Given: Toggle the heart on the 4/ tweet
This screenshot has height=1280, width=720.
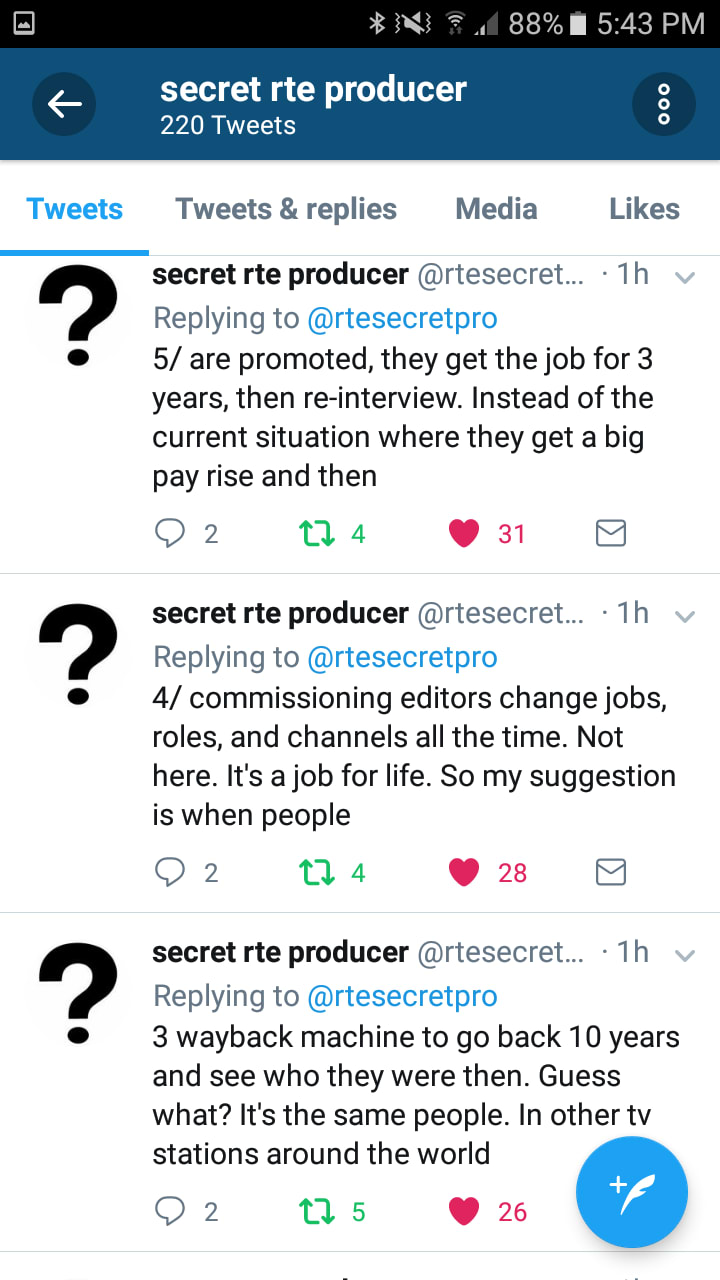Looking at the screenshot, I should (464, 873).
